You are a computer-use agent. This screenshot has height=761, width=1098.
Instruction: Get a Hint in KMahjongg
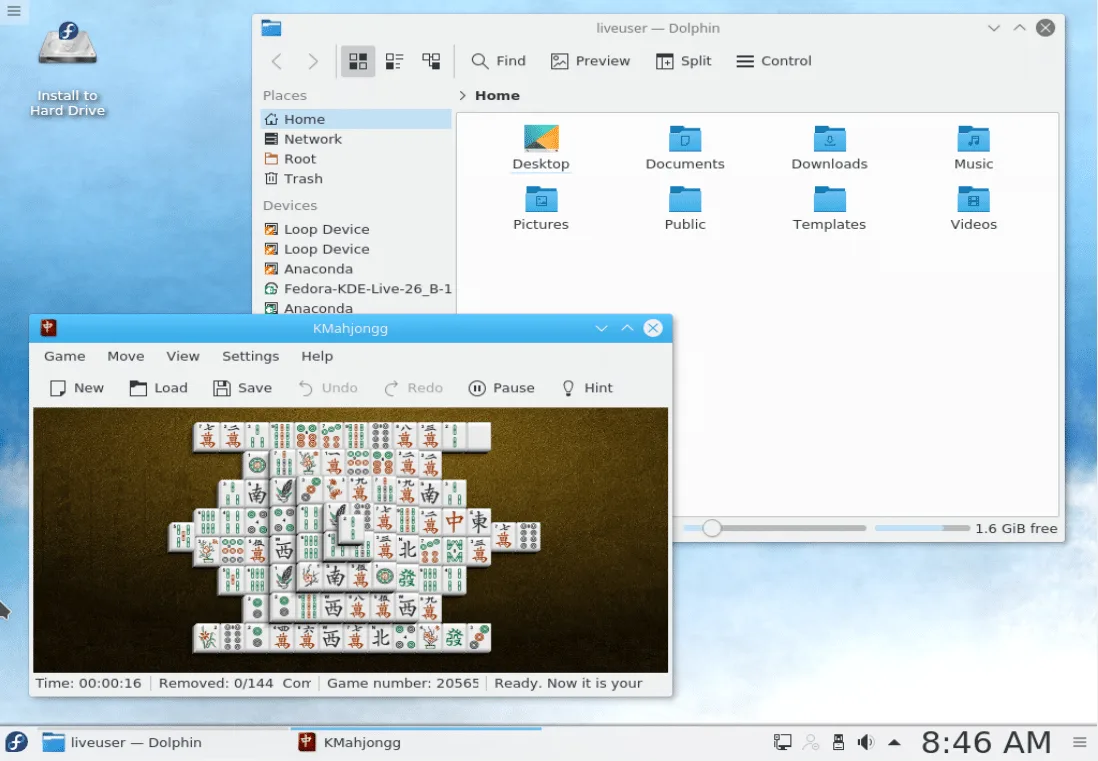coord(587,388)
